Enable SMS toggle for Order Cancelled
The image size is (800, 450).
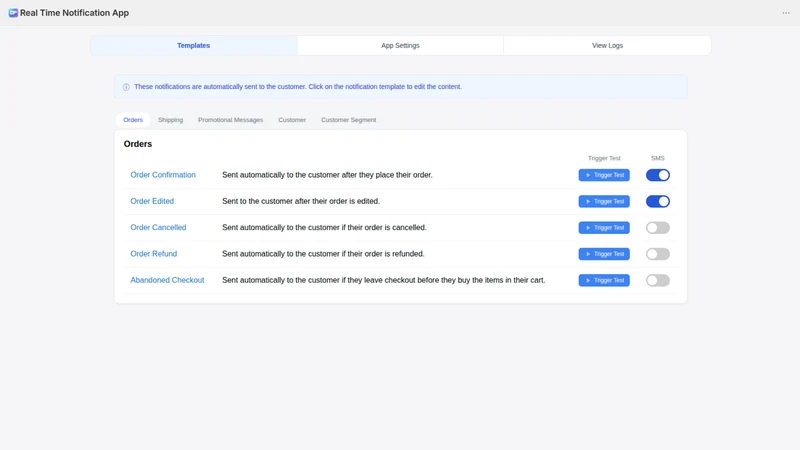click(x=658, y=228)
